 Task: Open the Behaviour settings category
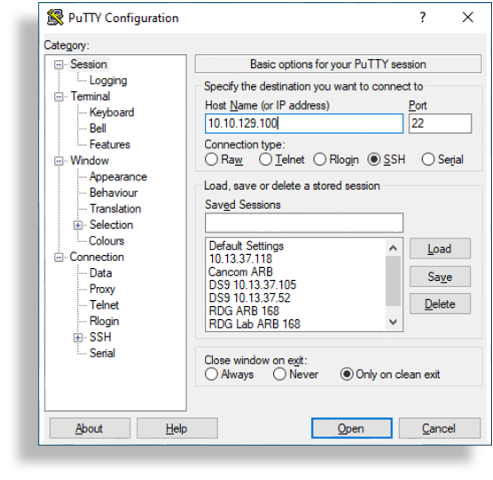click(113, 193)
